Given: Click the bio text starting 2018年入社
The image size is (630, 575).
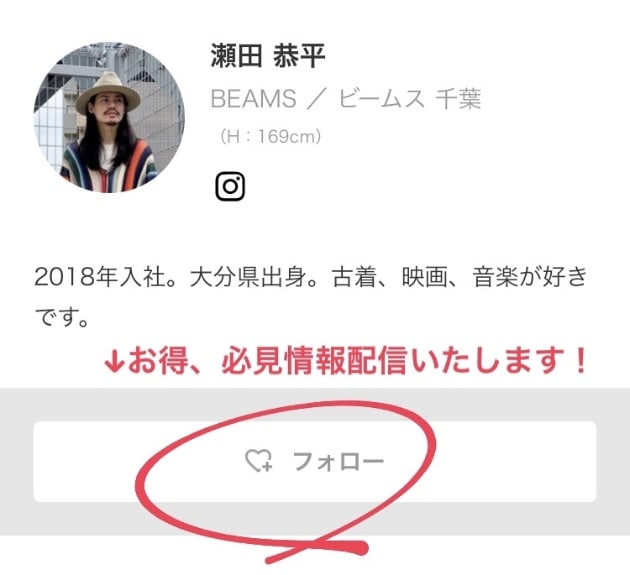Looking at the screenshot, I should coord(311,297).
